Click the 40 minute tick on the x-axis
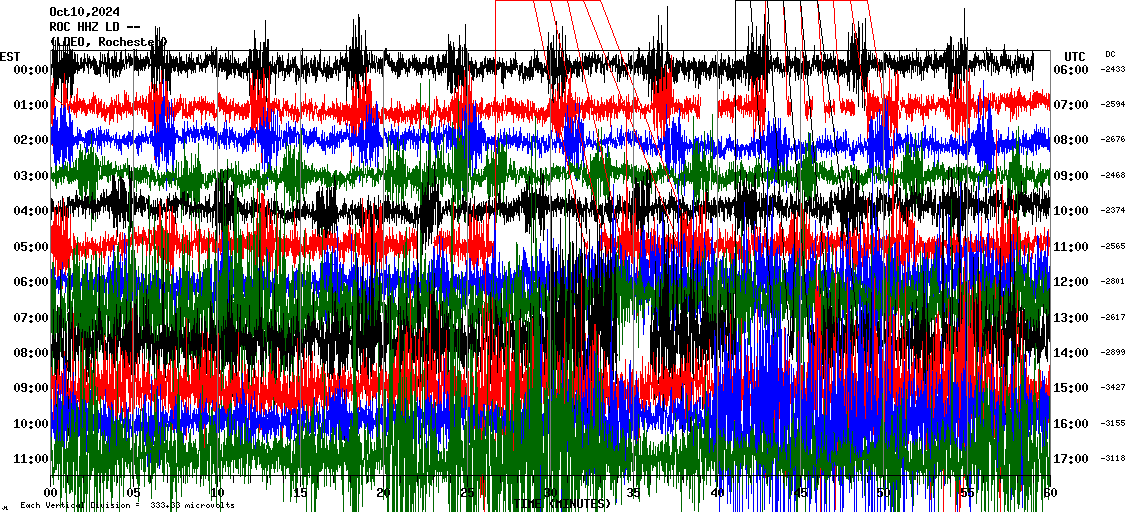Screen dimensions: 1130x519 [x=716, y=493]
